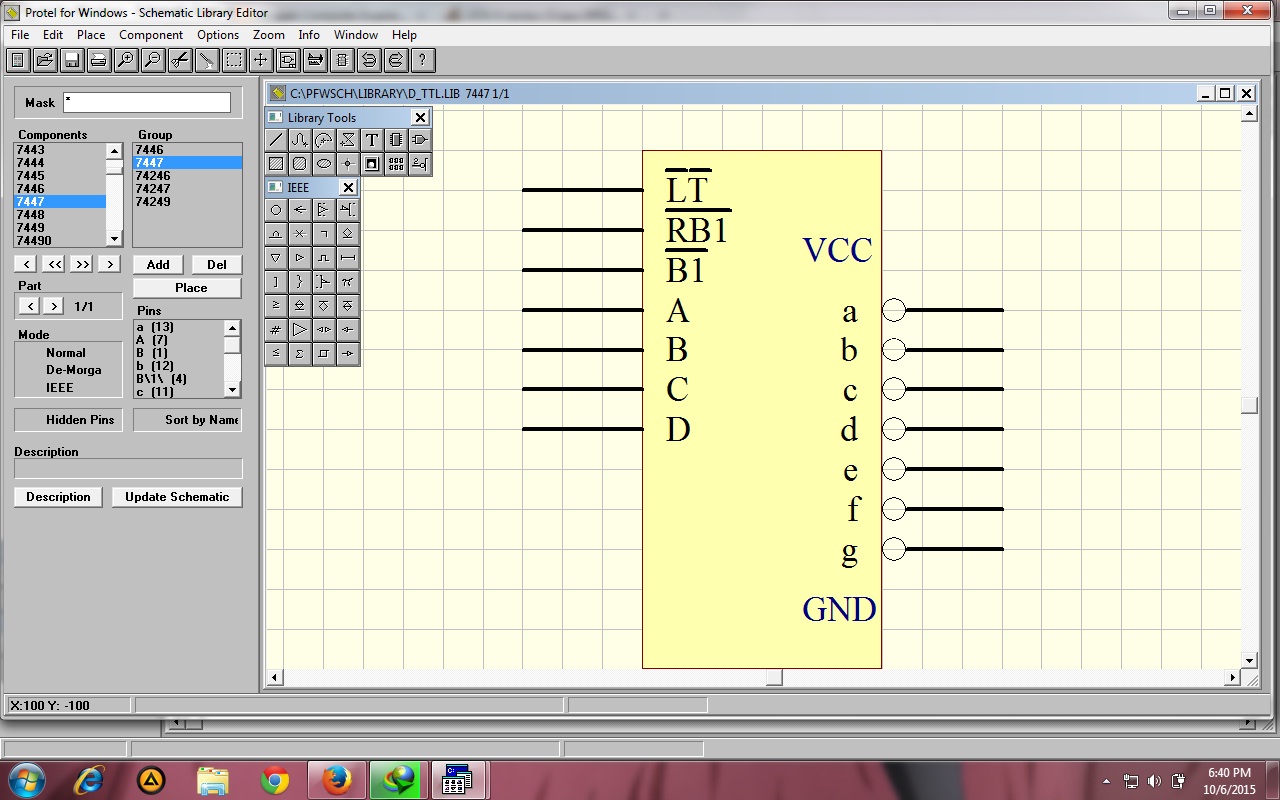Viewport: 1280px width, 800px height.
Task: Open the Zoom menu
Action: tap(269, 34)
